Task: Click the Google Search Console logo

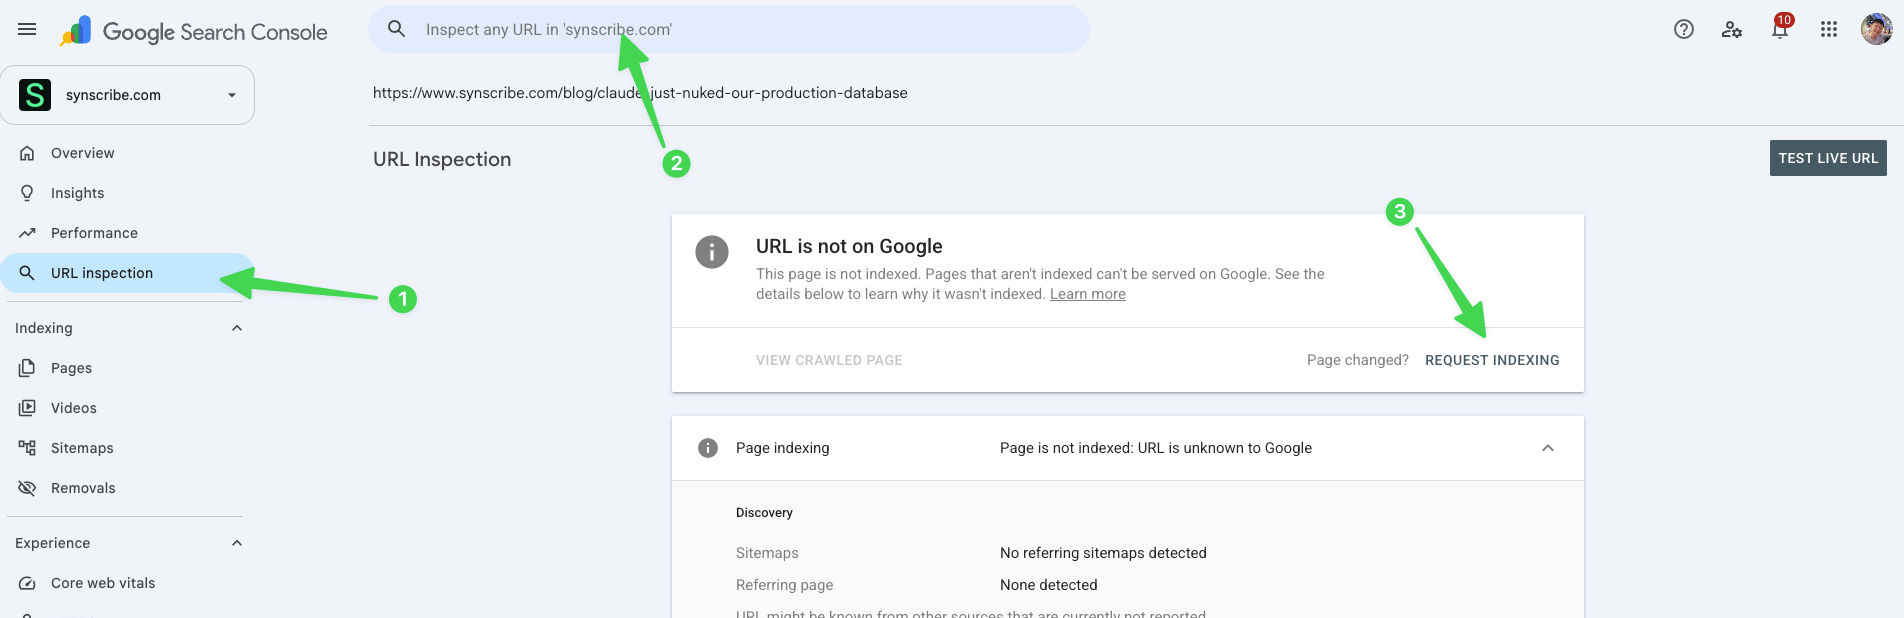Action: [194, 32]
